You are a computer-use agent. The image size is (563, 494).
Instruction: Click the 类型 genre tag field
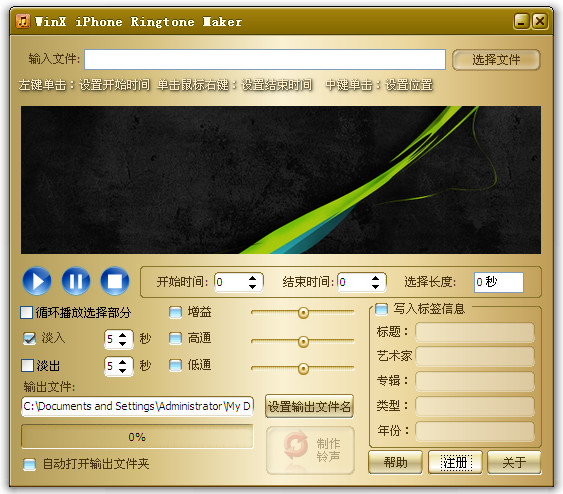tap(475, 406)
